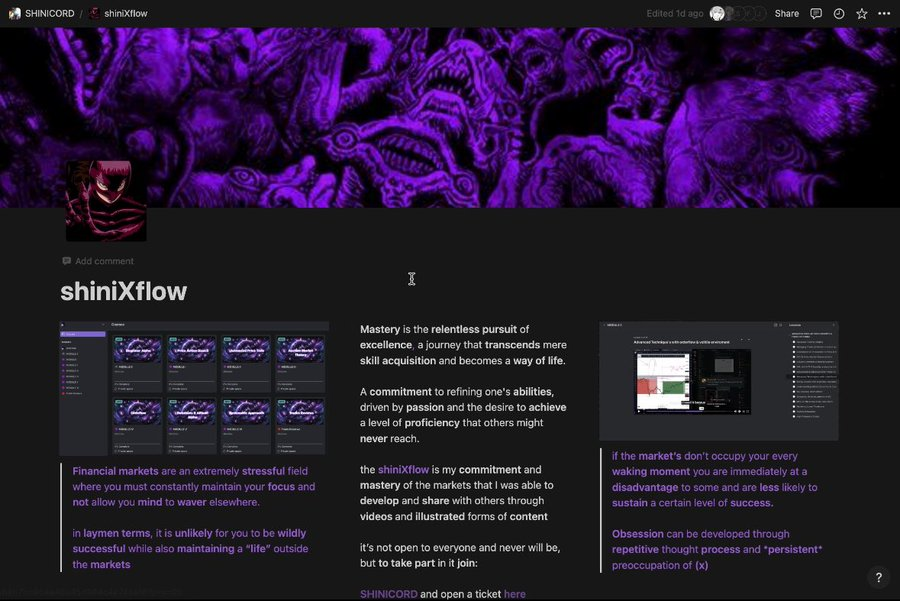The image size is (900, 601).
Task: Click the 'Edited 1d ago' timestamp
Action: click(674, 13)
